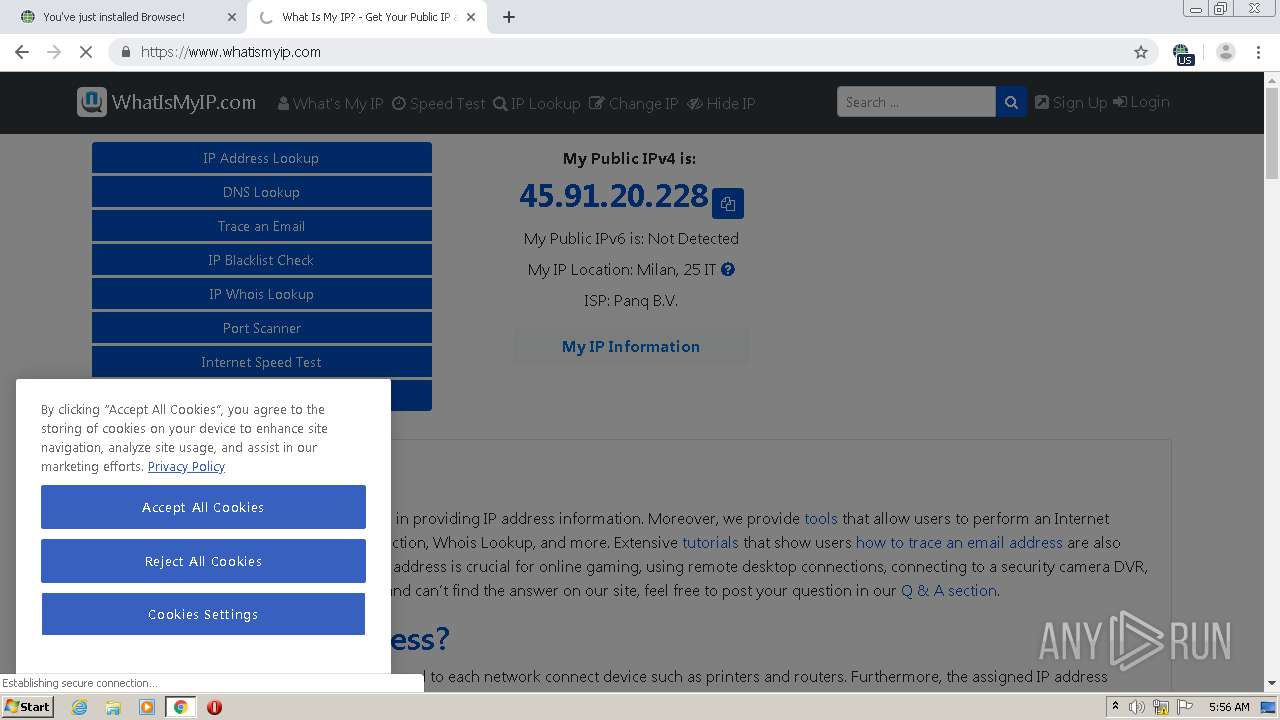Open the Privacy Policy link
Image resolution: width=1280 pixels, height=720 pixels.
tap(186, 466)
